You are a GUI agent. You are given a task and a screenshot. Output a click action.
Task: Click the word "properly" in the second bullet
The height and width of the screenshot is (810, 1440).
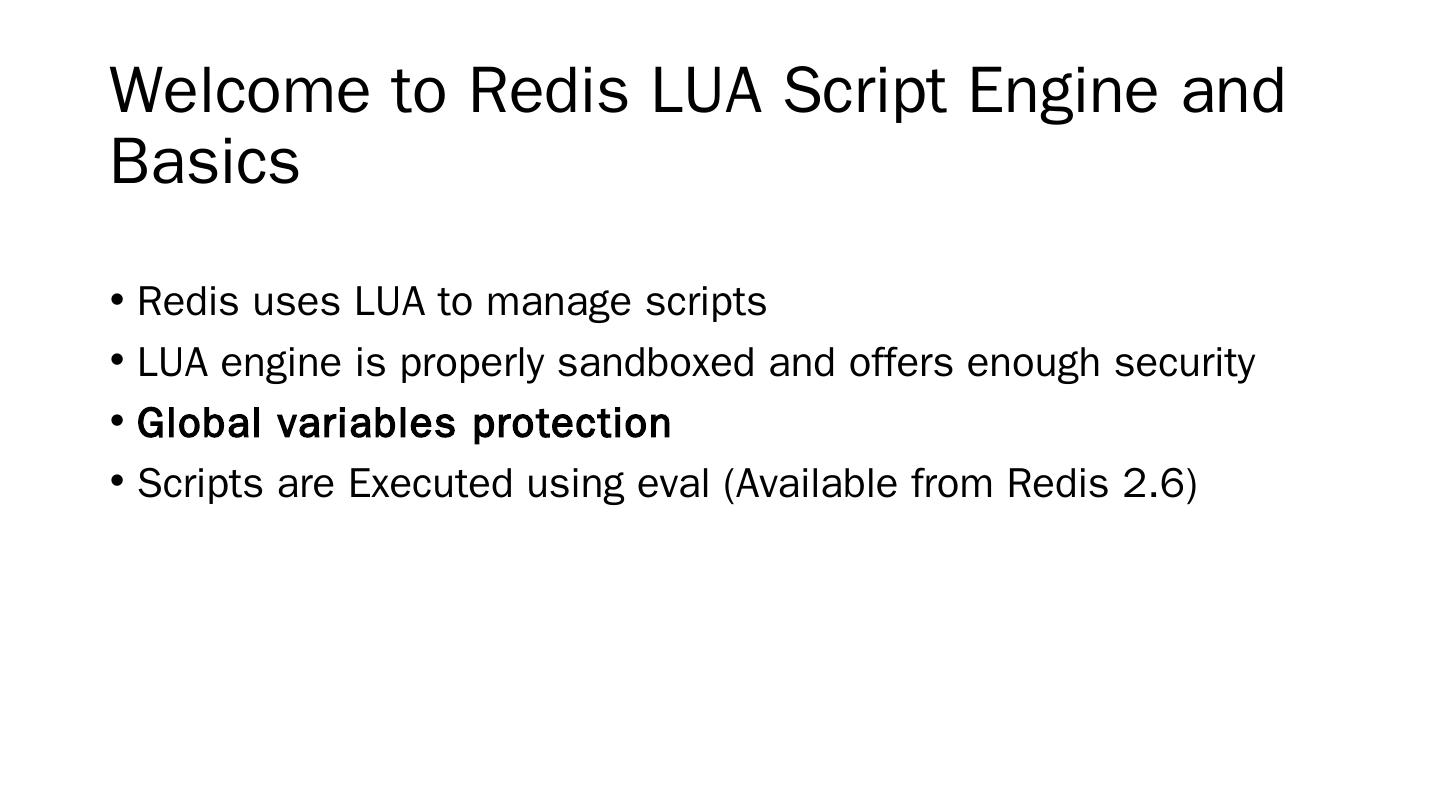click(x=472, y=363)
